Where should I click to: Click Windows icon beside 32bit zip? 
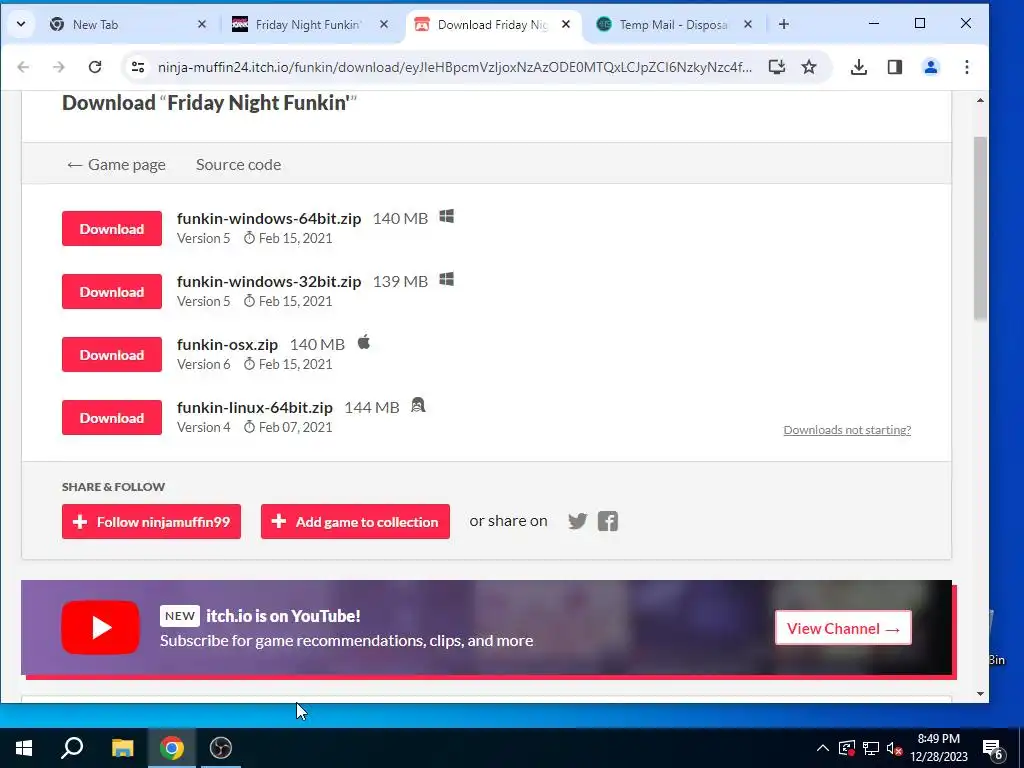point(447,280)
